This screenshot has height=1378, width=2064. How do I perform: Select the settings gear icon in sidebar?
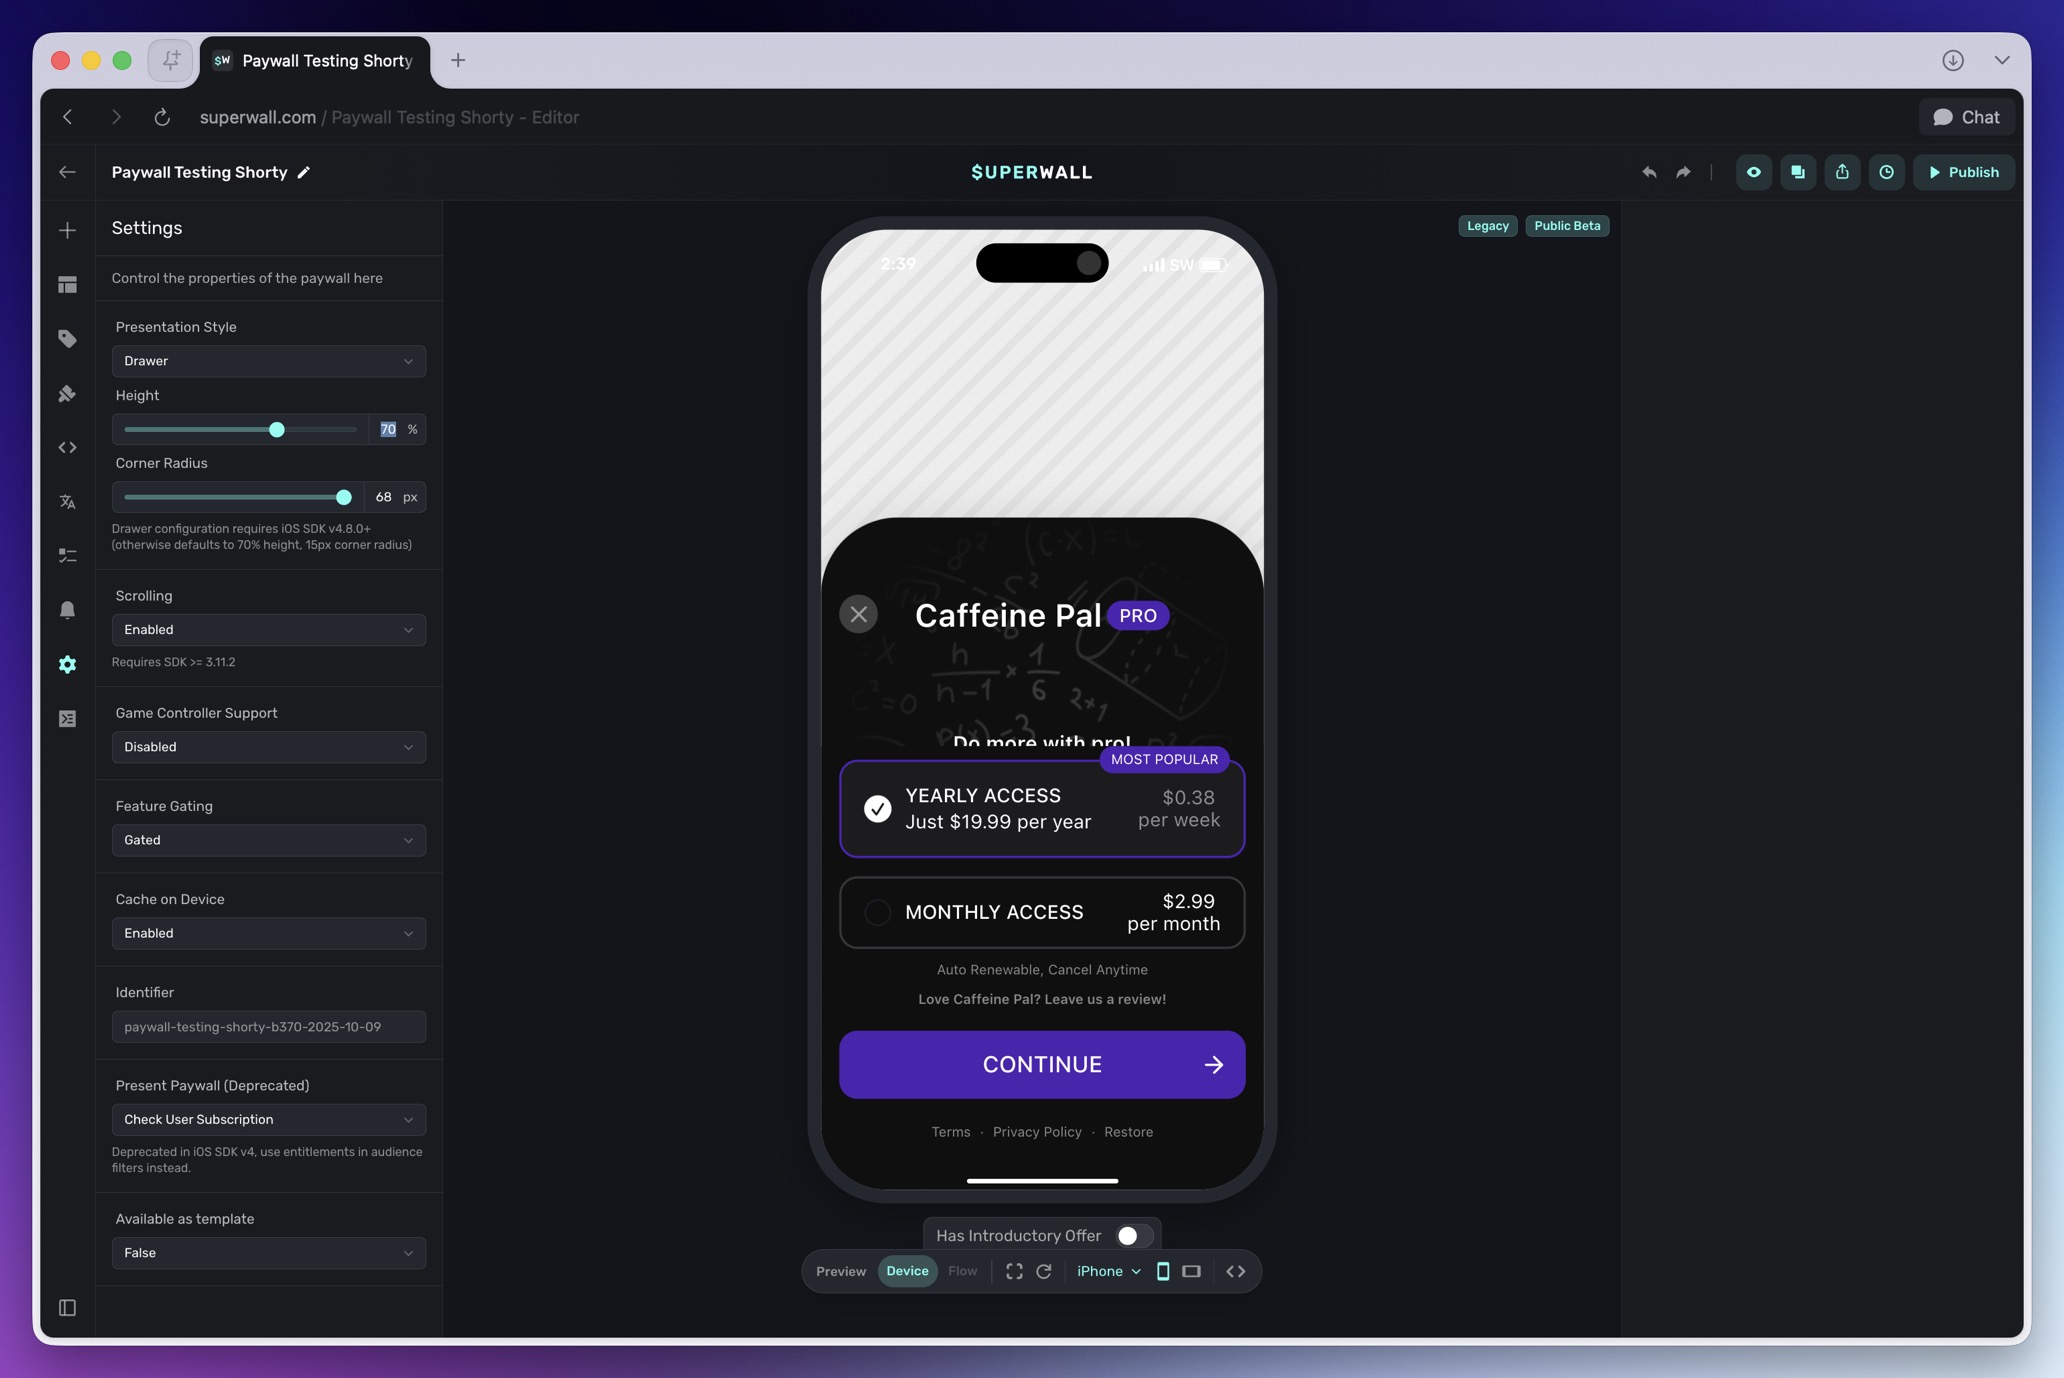click(67, 664)
